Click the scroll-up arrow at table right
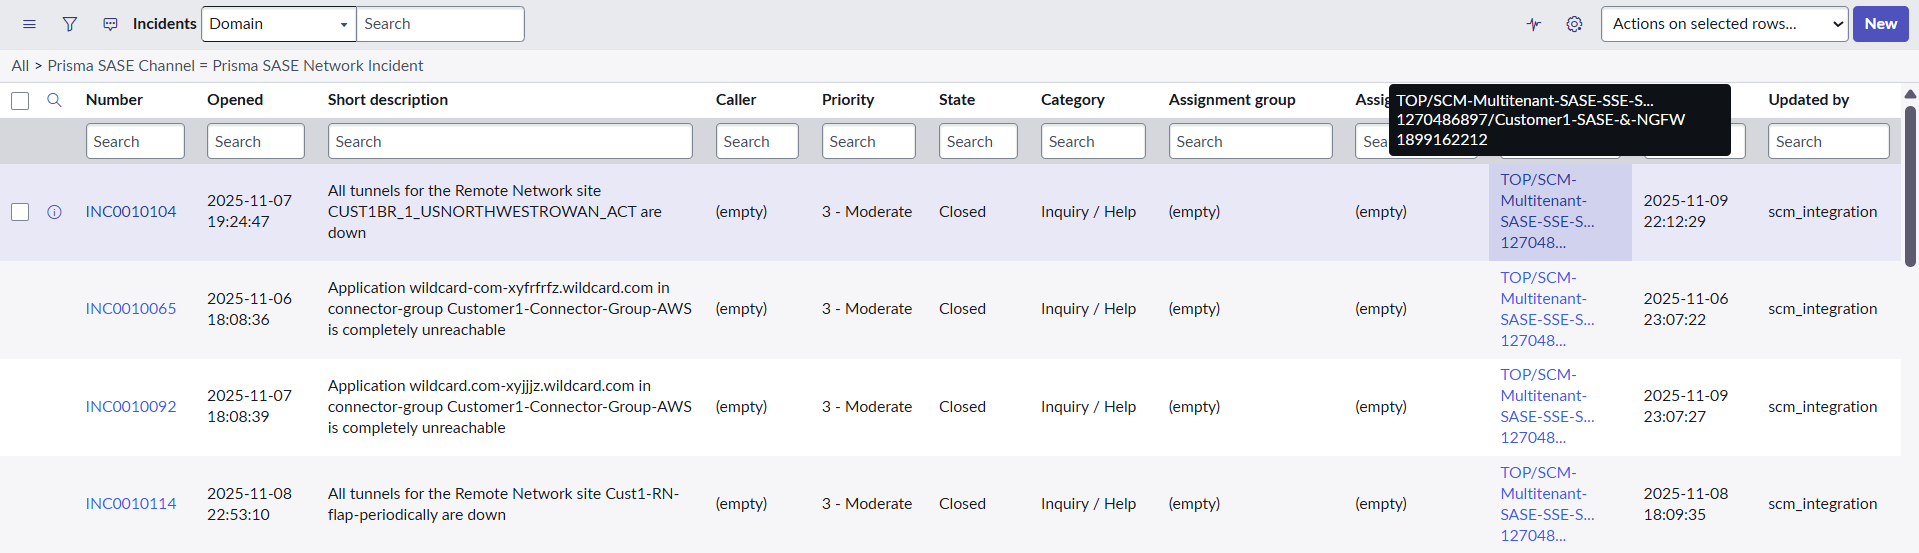The width and height of the screenshot is (1919, 553). point(1910,94)
